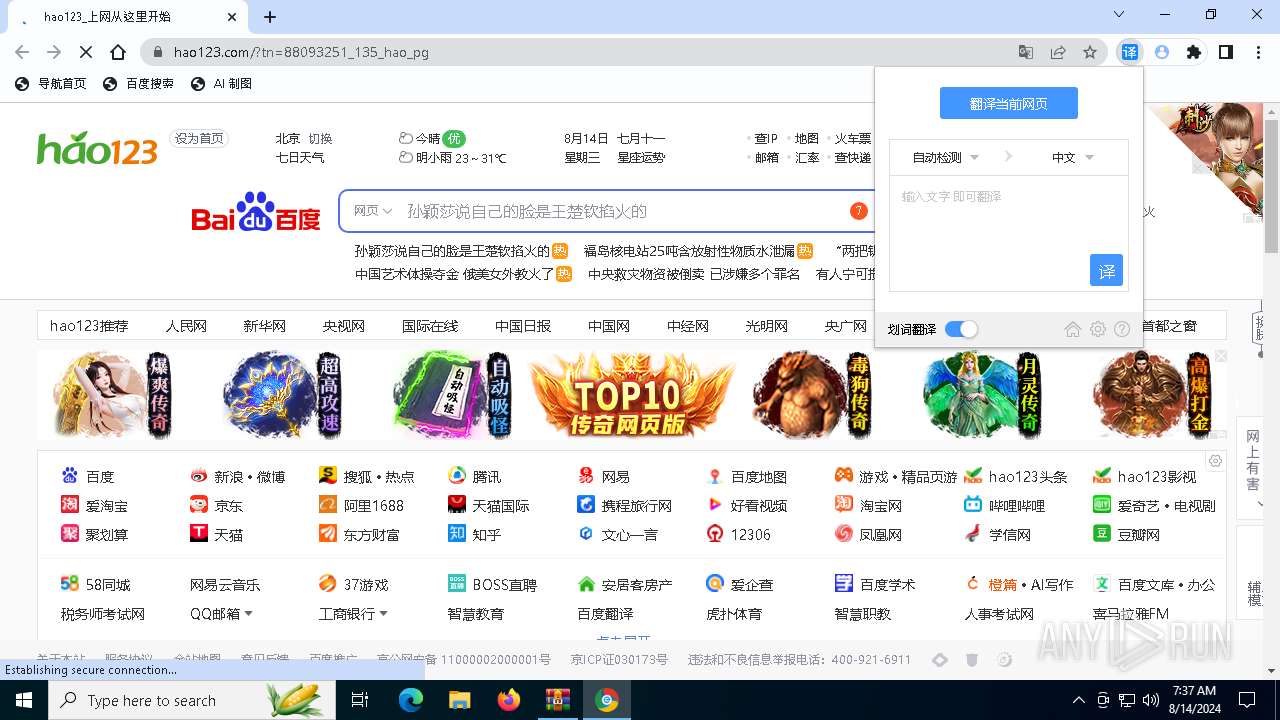
Task: Click Google Translate icon in address bar
Action: pos(1026,52)
